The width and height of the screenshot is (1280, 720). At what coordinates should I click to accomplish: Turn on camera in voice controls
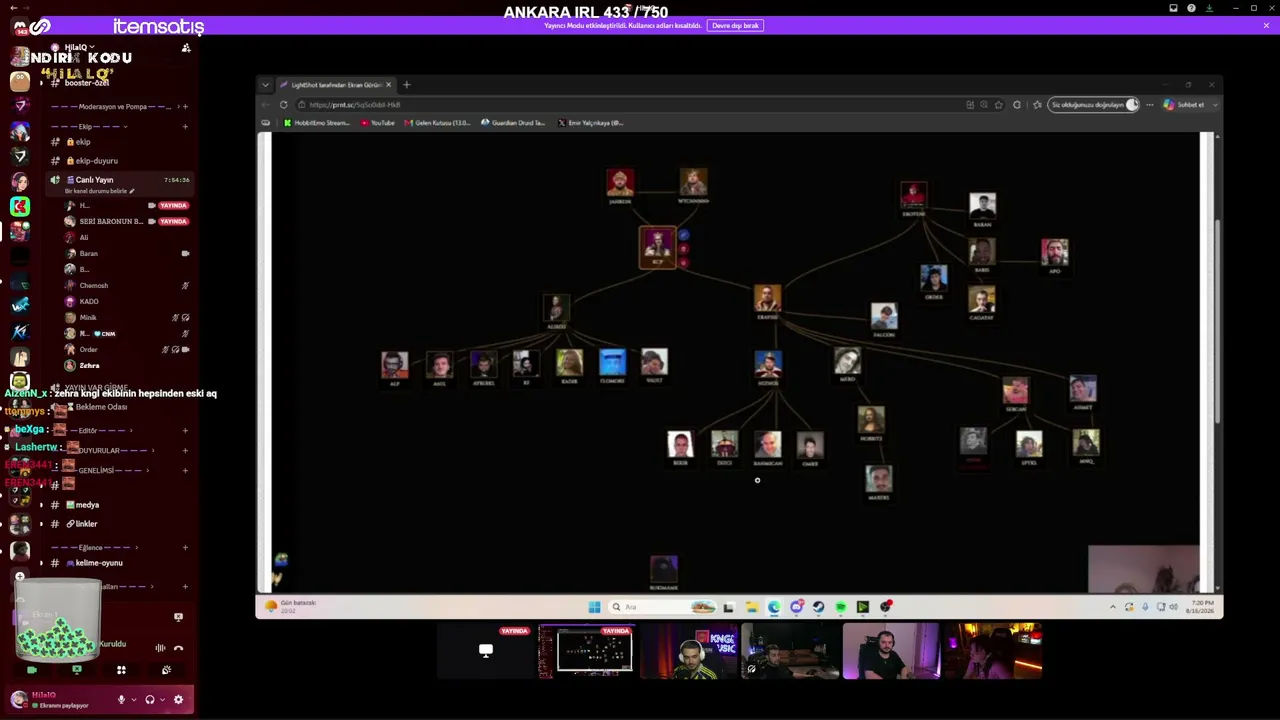tap(32, 670)
